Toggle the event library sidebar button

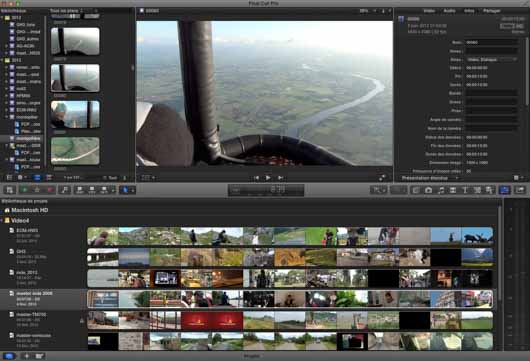[x=9, y=177]
